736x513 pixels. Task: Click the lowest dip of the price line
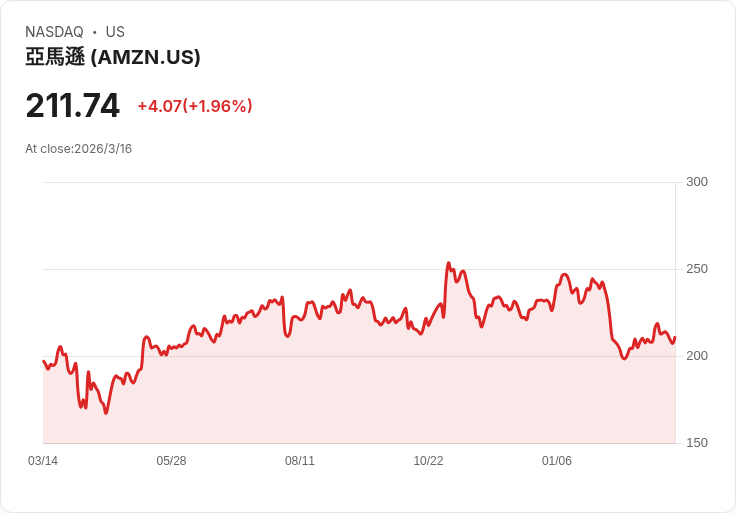pos(106,413)
